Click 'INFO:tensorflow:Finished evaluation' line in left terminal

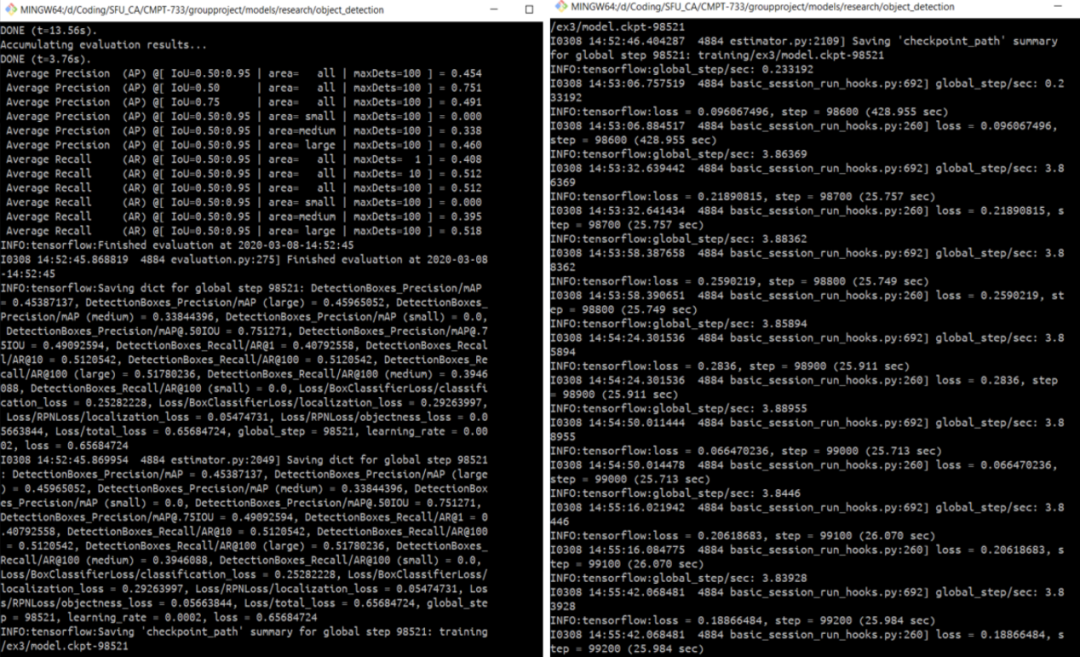pos(177,245)
